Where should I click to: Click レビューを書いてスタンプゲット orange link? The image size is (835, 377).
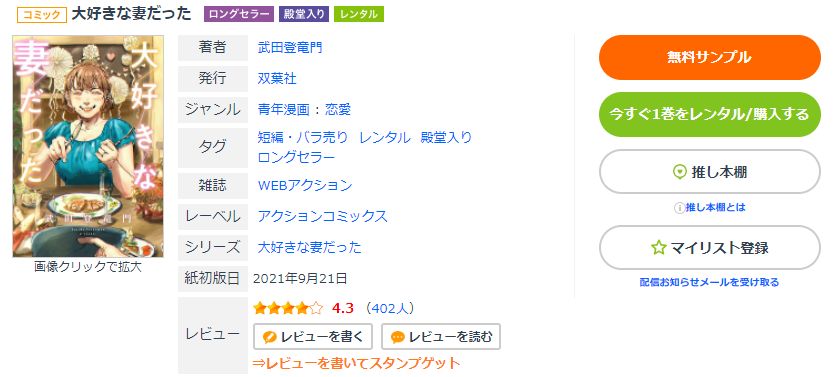tap(356, 363)
